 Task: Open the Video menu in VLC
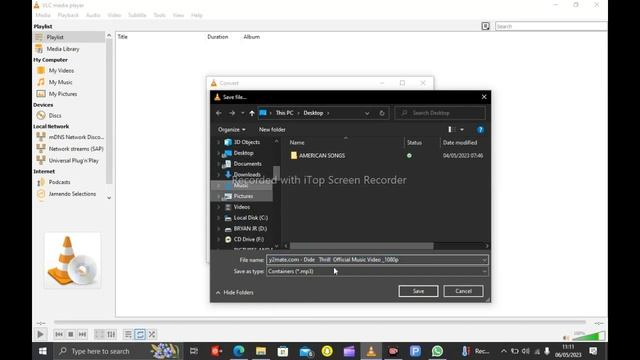pos(114,15)
